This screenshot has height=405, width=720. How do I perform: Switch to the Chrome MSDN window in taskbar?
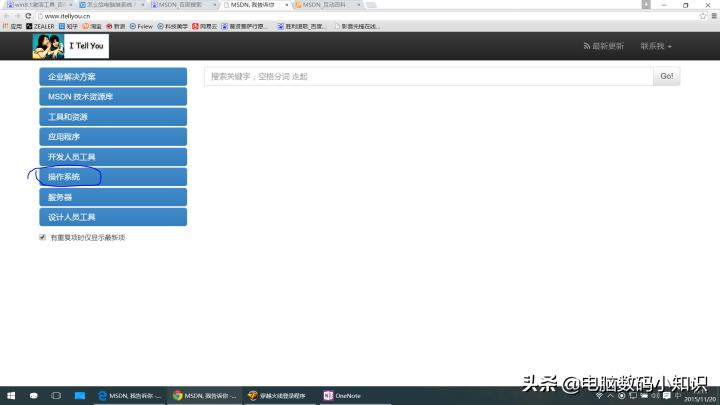(204, 395)
